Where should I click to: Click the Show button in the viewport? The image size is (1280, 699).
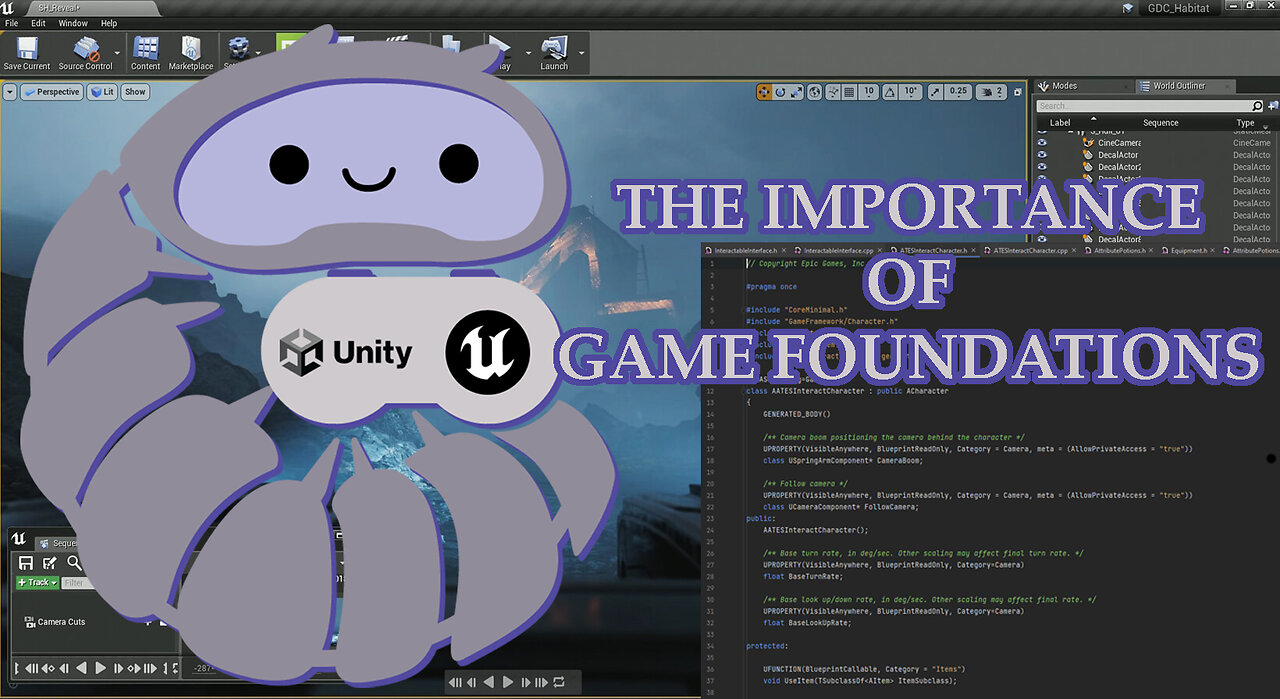point(134,91)
